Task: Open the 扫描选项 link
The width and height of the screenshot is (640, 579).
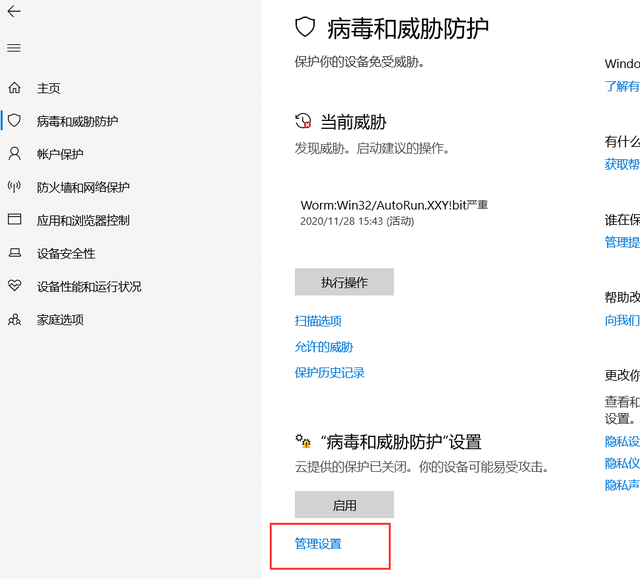Action: (x=318, y=321)
